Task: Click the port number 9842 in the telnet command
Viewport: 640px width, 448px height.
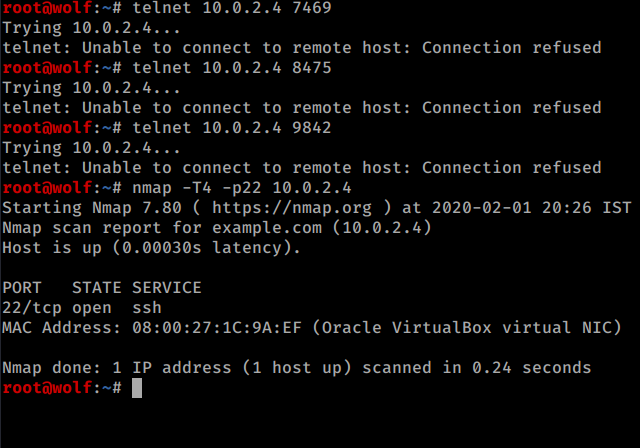Action: click(312, 128)
